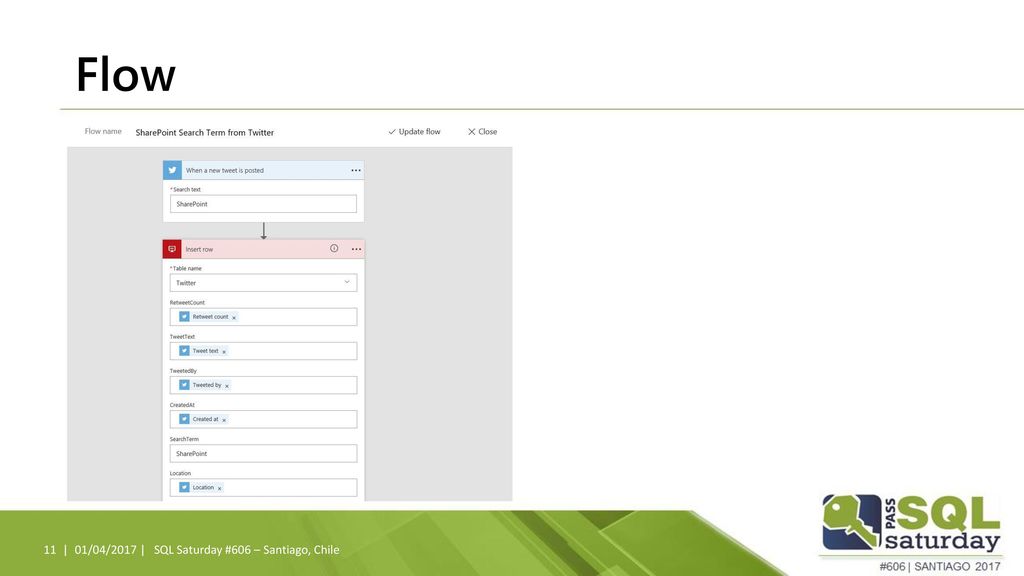Open the info icon on the Insert row card
Screen dimensions: 1024x576
(x=334, y=248)
